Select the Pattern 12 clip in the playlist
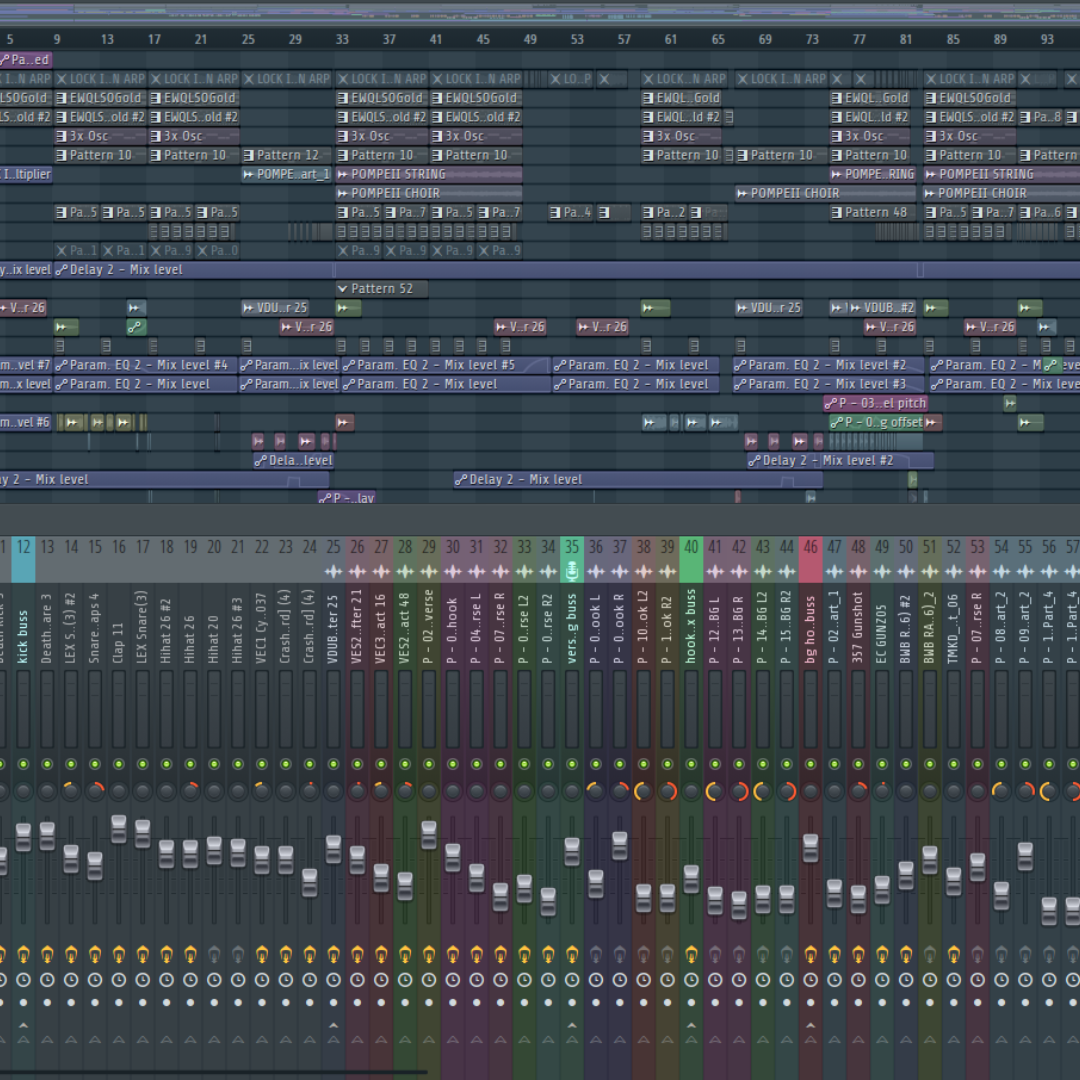Screen dimensions: 1080x1080 coord(286,155)
